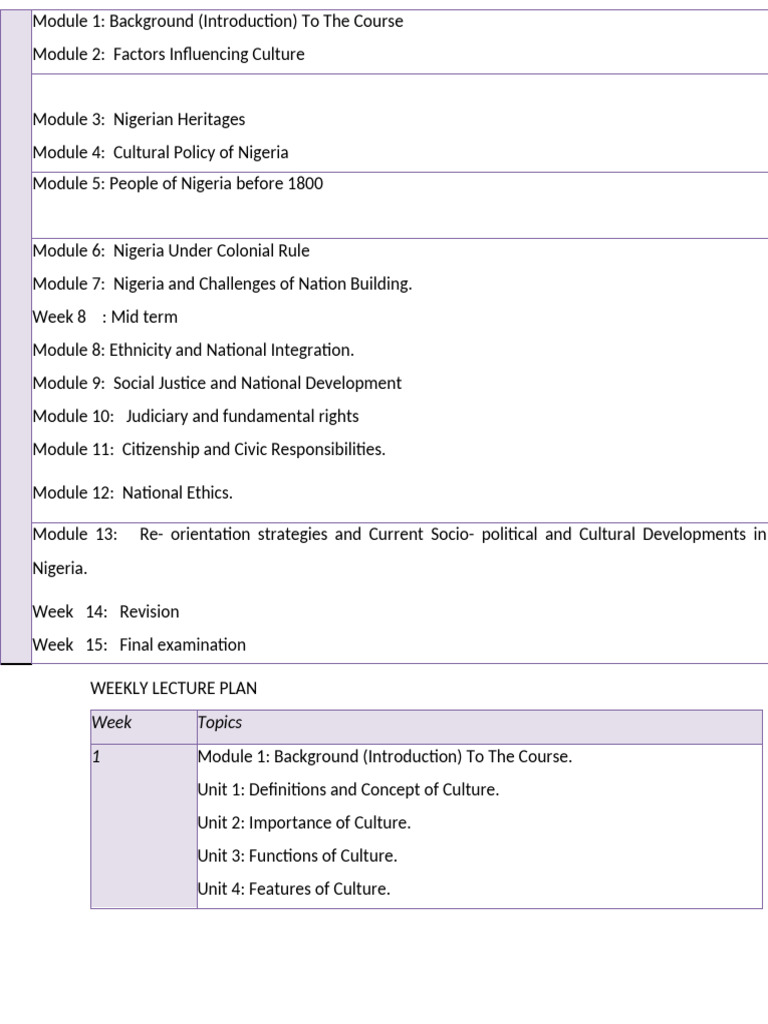
Task: Click 'Unit 4: Features of Culture.' line
Action: 294,889
